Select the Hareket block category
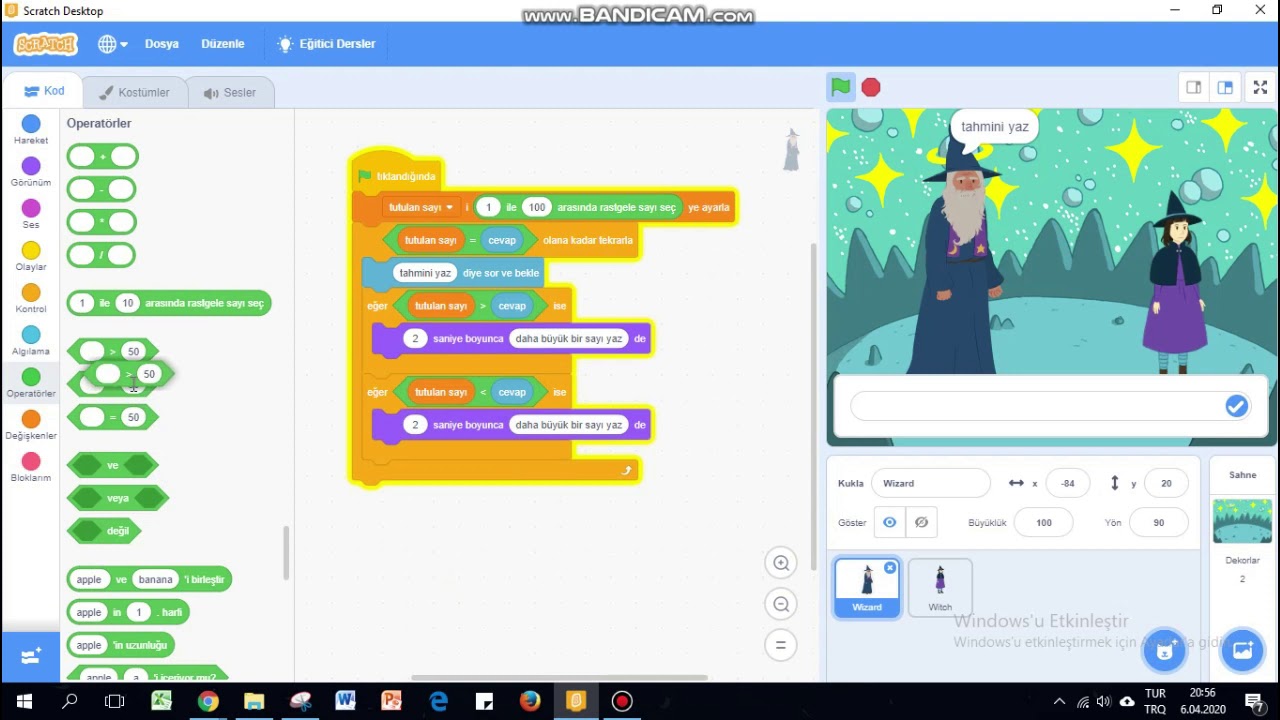 click(x=31, y=130)
